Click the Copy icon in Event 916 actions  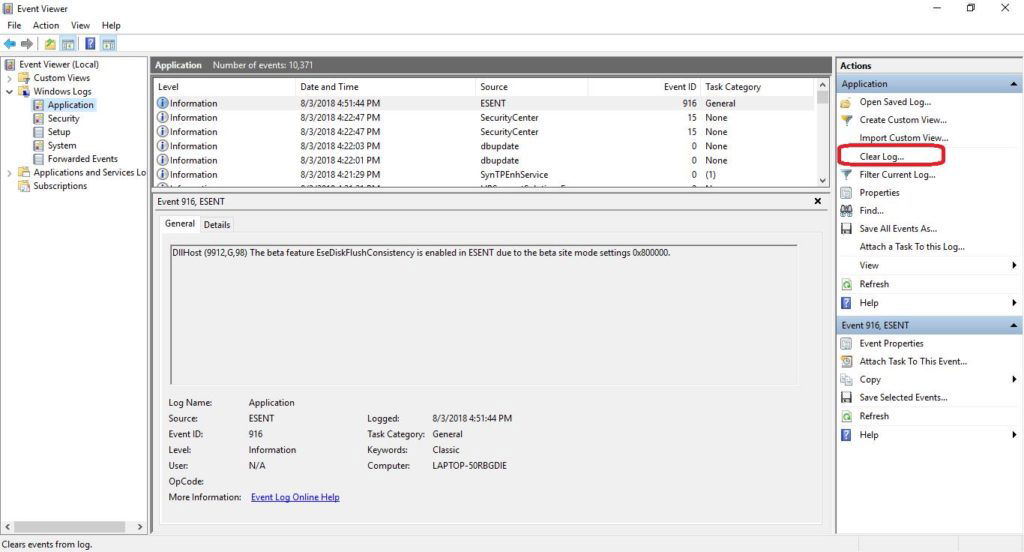coord(846,380)
